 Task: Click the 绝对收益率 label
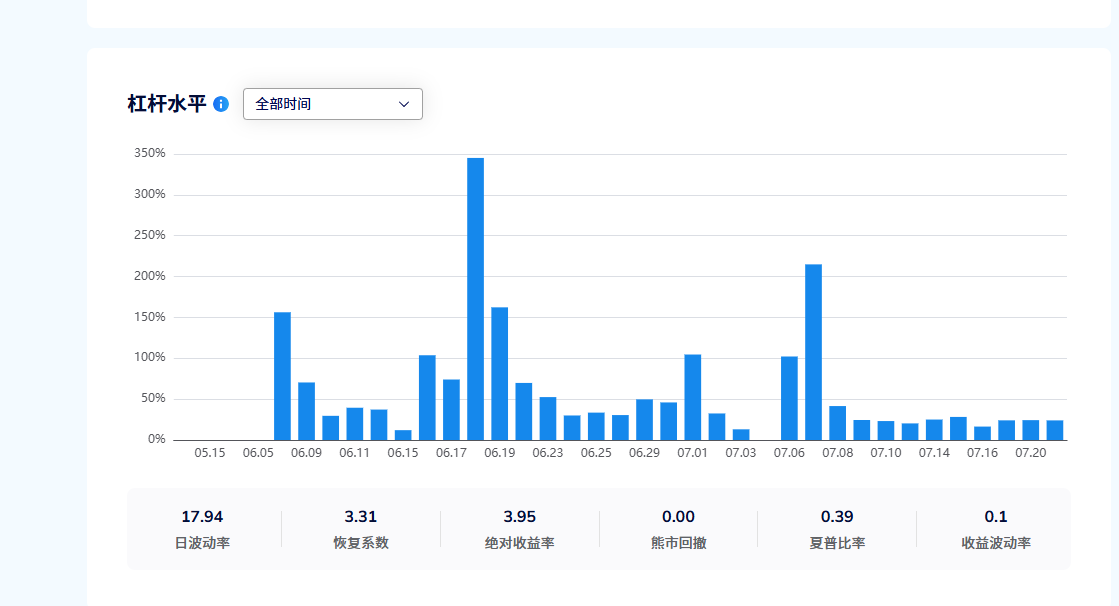coord(520,543)
